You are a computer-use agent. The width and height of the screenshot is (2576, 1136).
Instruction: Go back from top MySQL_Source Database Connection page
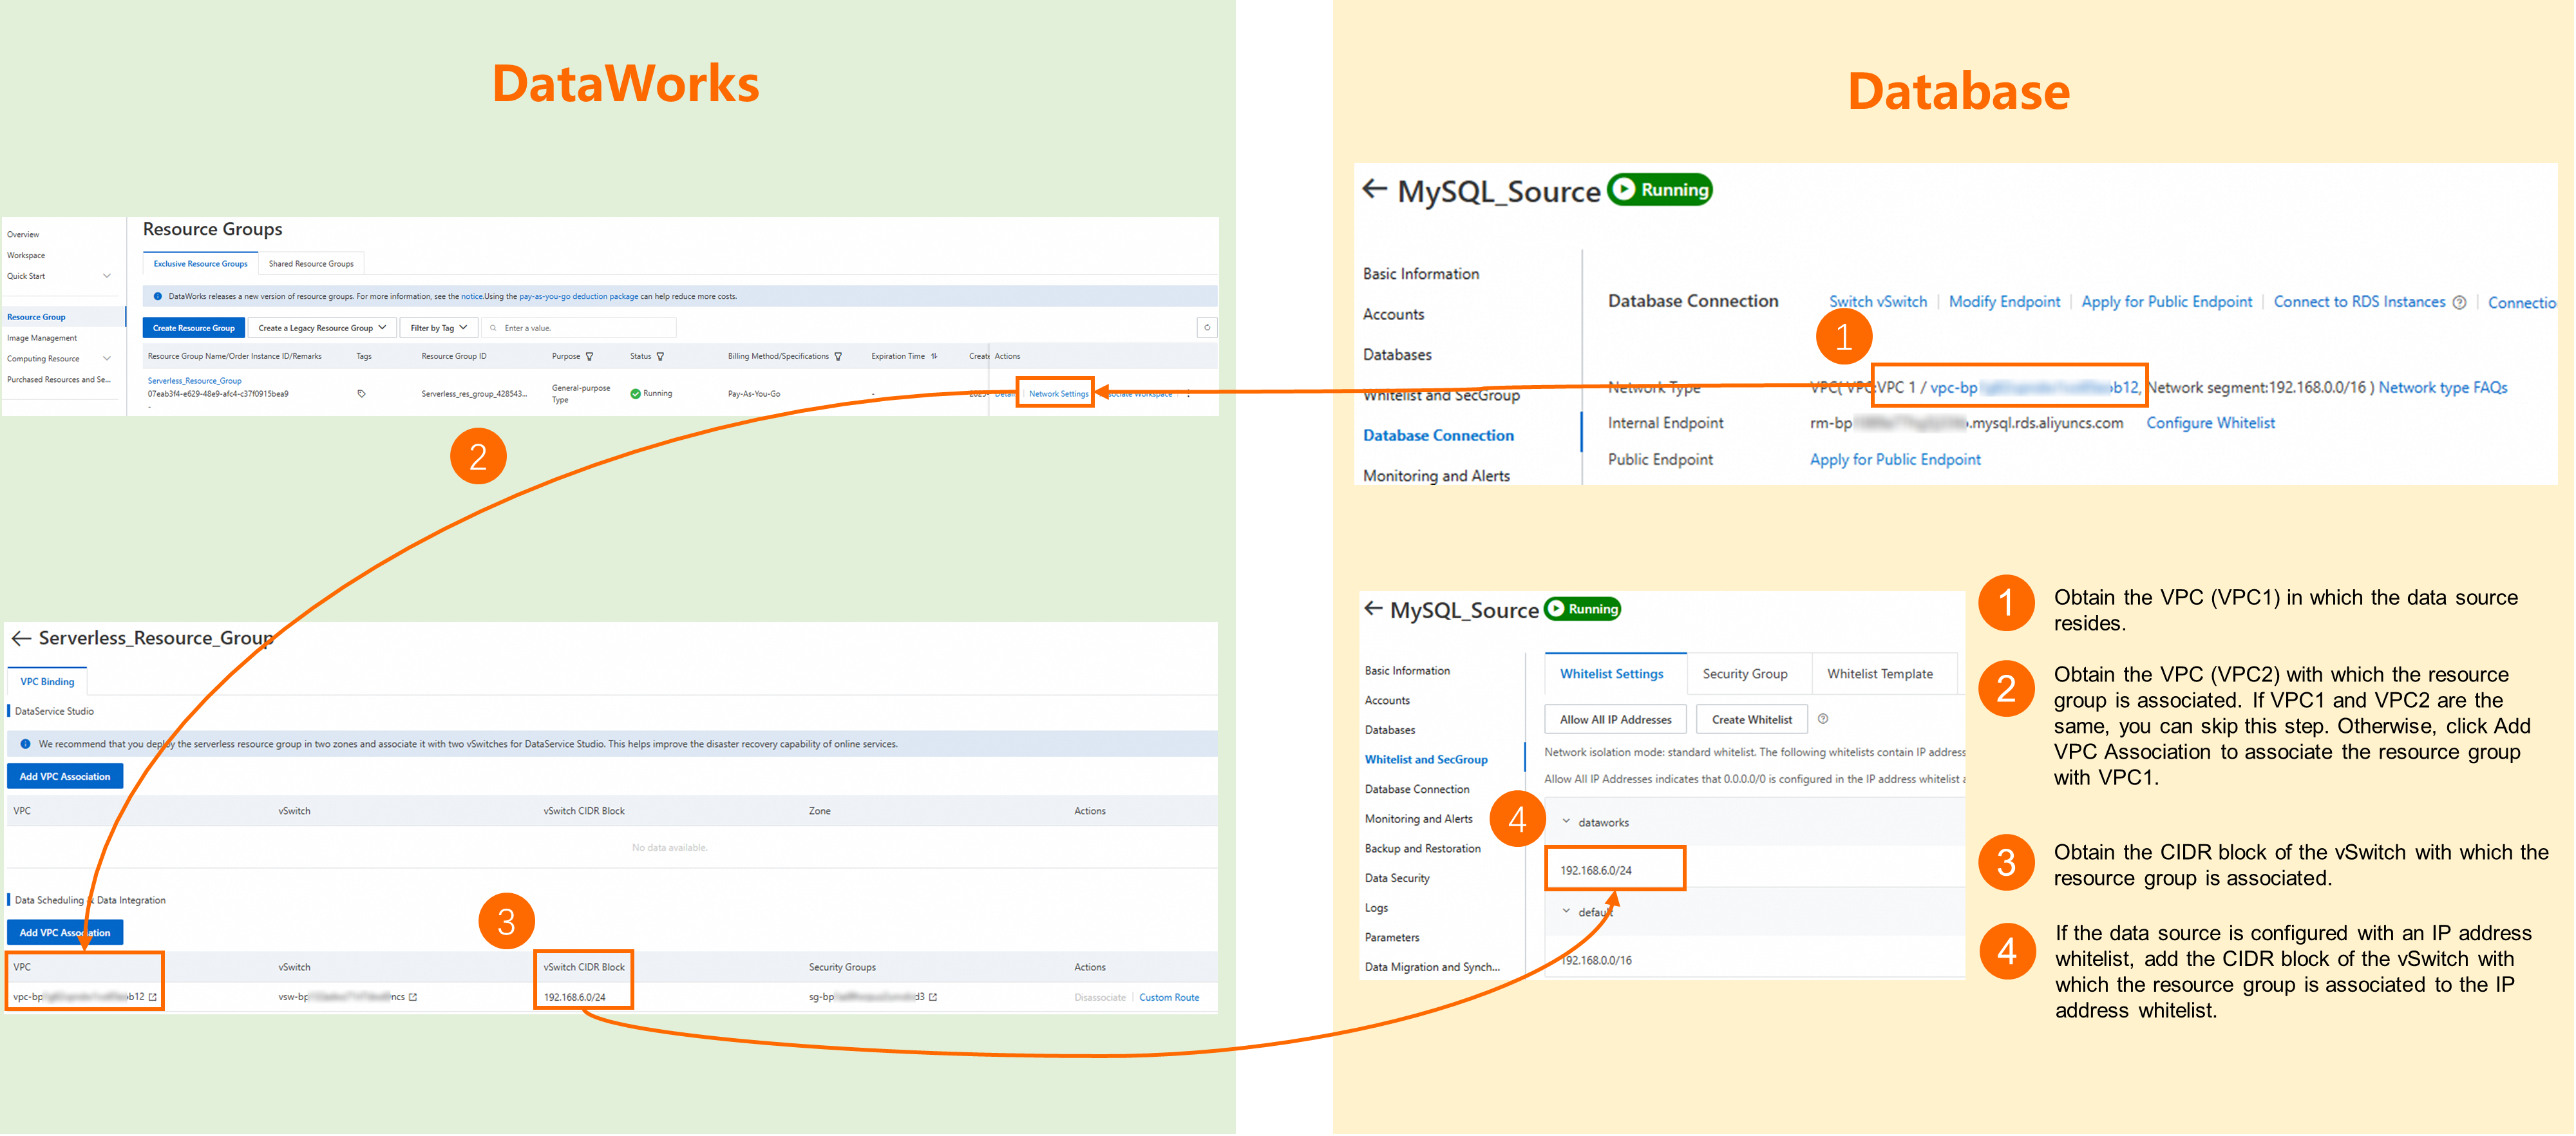click(x=1375, y=189)
